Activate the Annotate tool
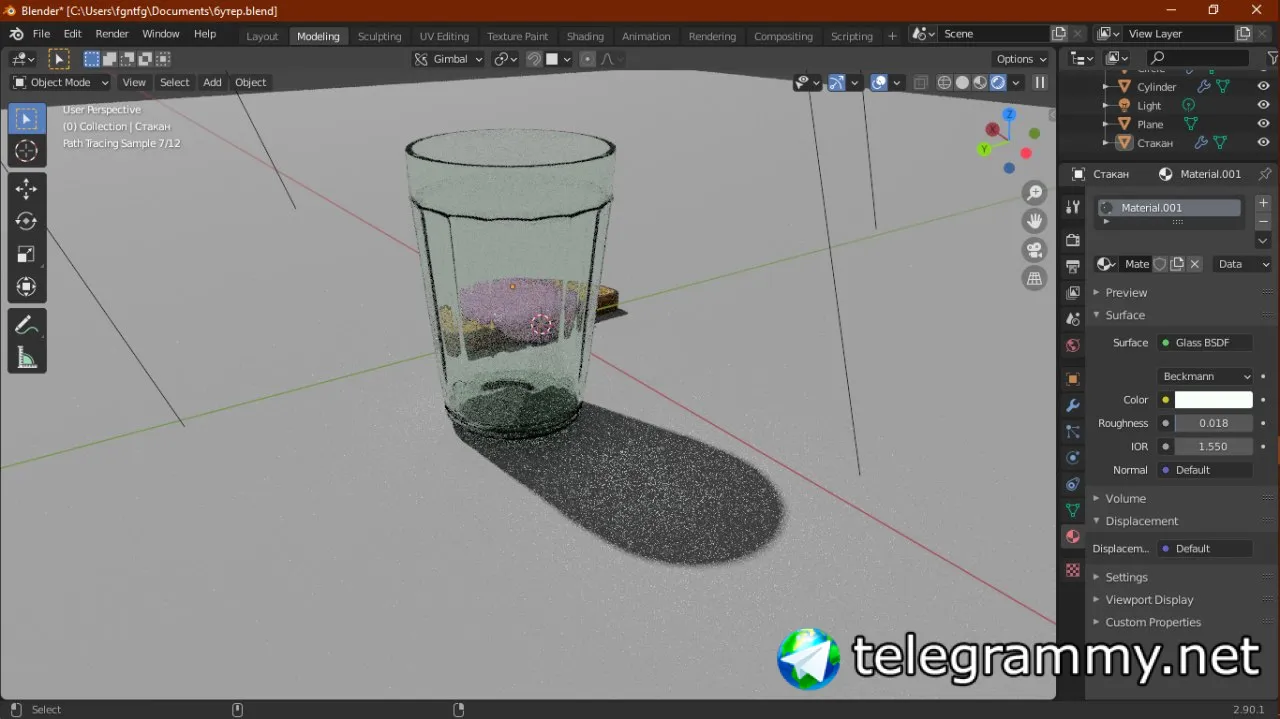The width and height of the screenshot is (1280, 719). (27, 325)
